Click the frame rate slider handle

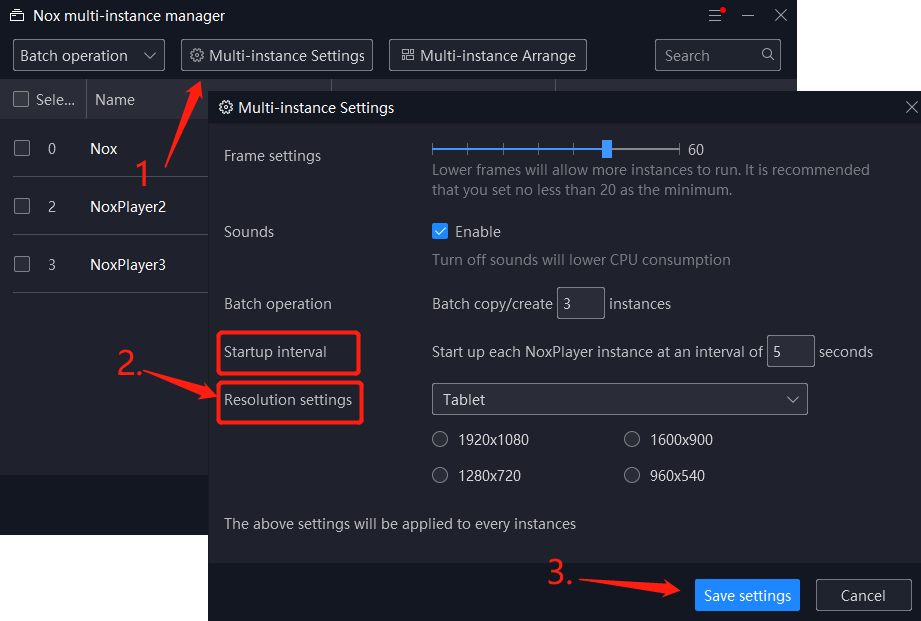607,149
